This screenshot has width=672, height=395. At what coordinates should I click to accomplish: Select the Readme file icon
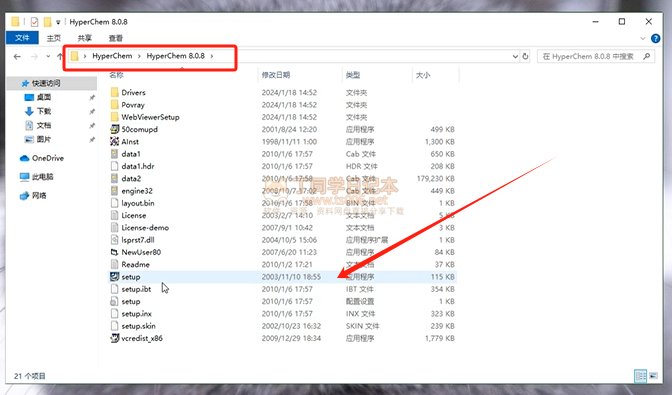tap(114, 264)
